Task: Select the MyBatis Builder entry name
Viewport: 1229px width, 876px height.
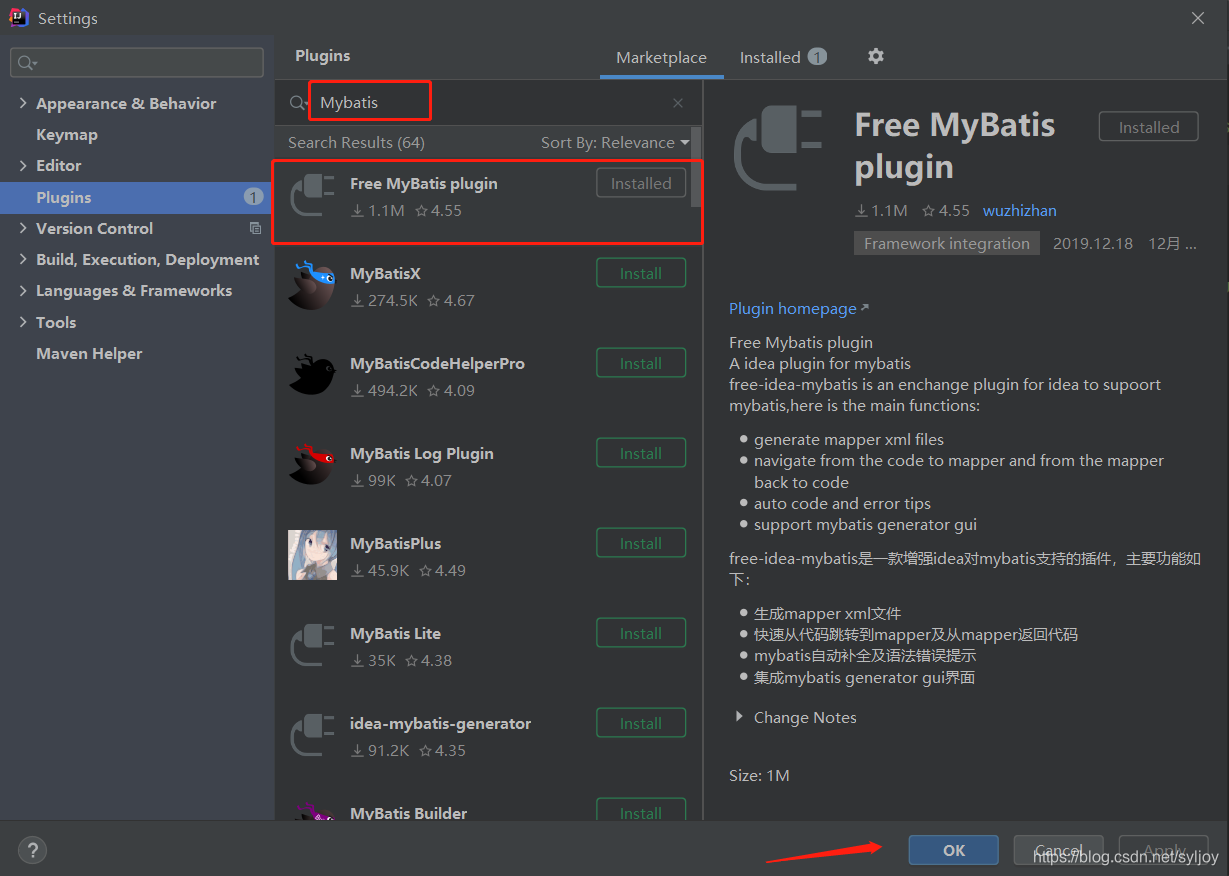Action: click(x=408, y=813)
